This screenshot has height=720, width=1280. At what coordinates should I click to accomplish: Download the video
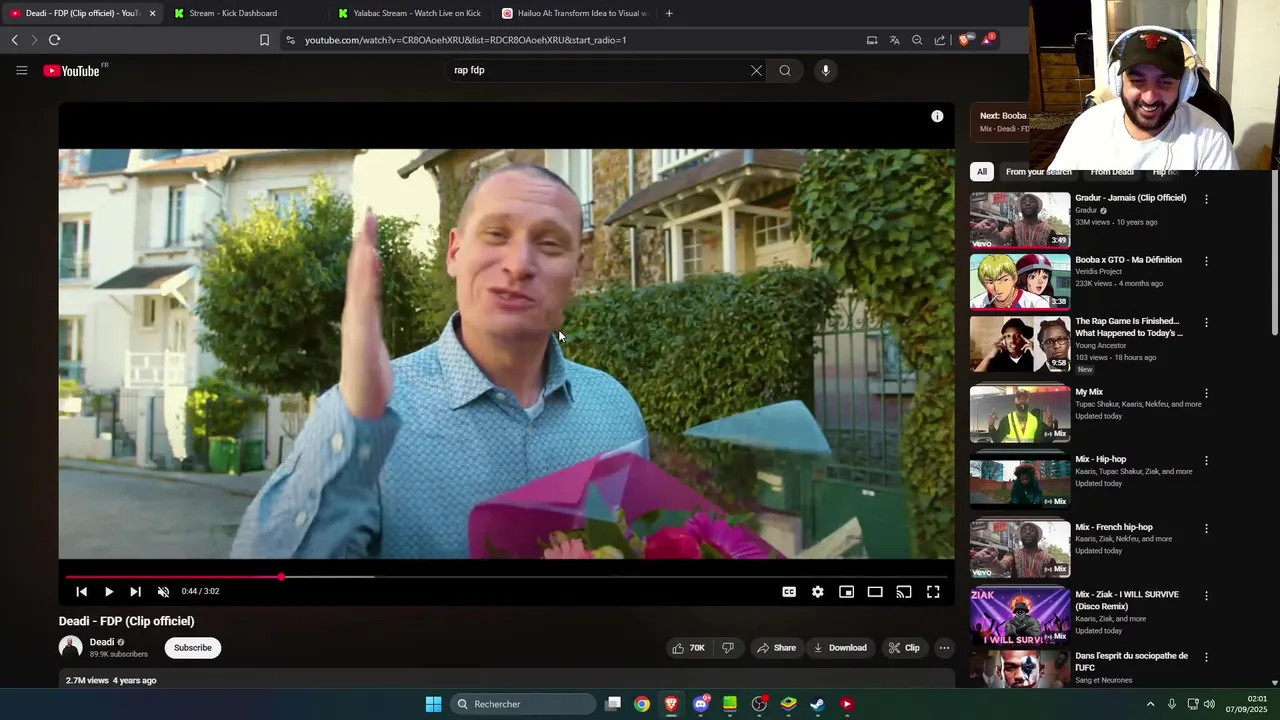coord(840,648)
